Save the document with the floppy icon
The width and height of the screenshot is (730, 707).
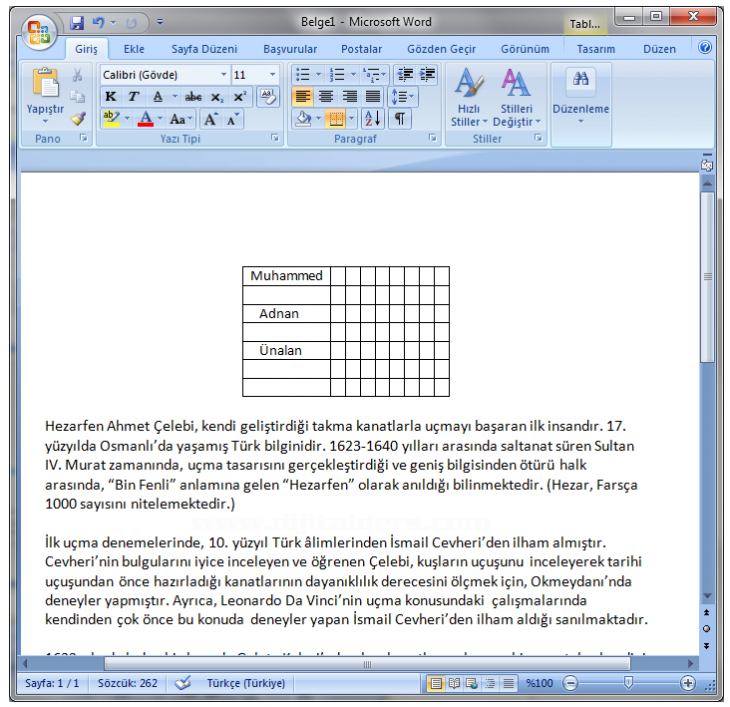point(76,22)
